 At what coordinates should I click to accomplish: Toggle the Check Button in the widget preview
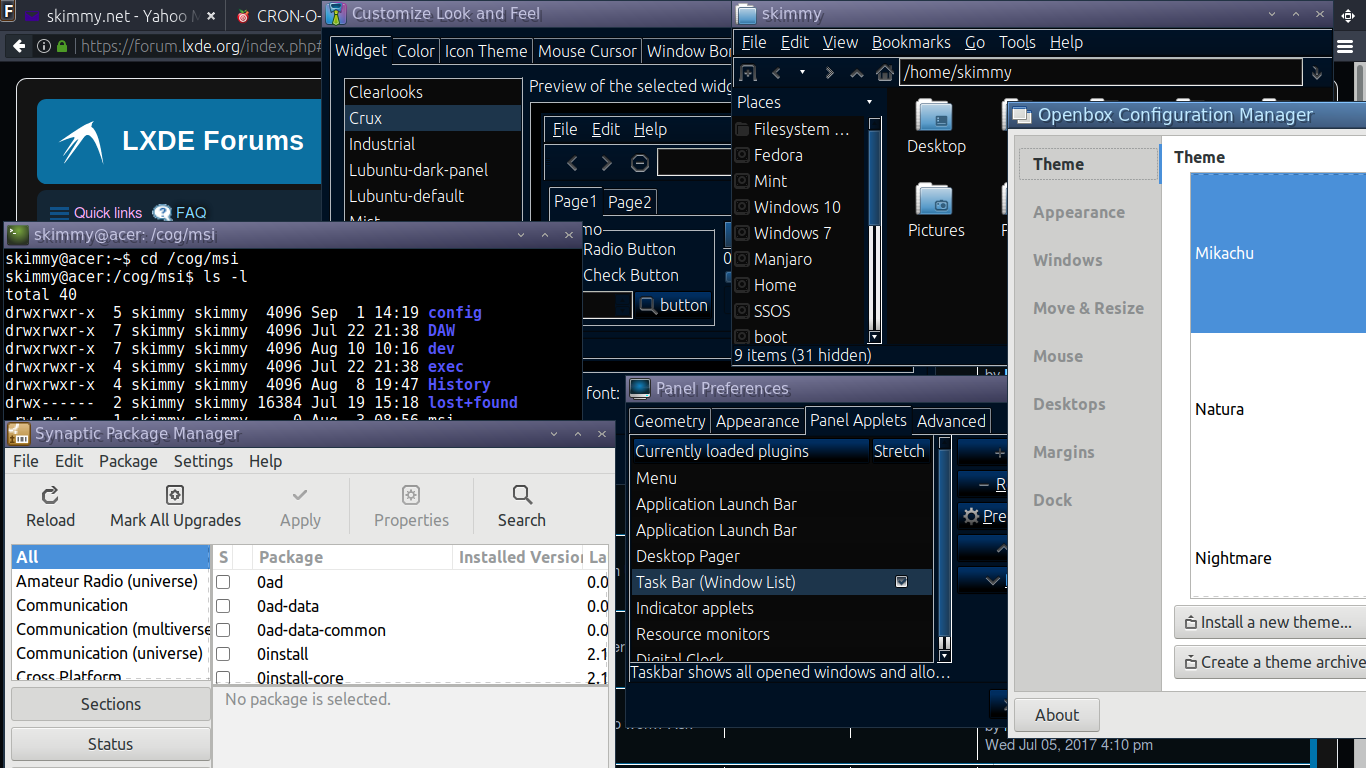[630, 275]
